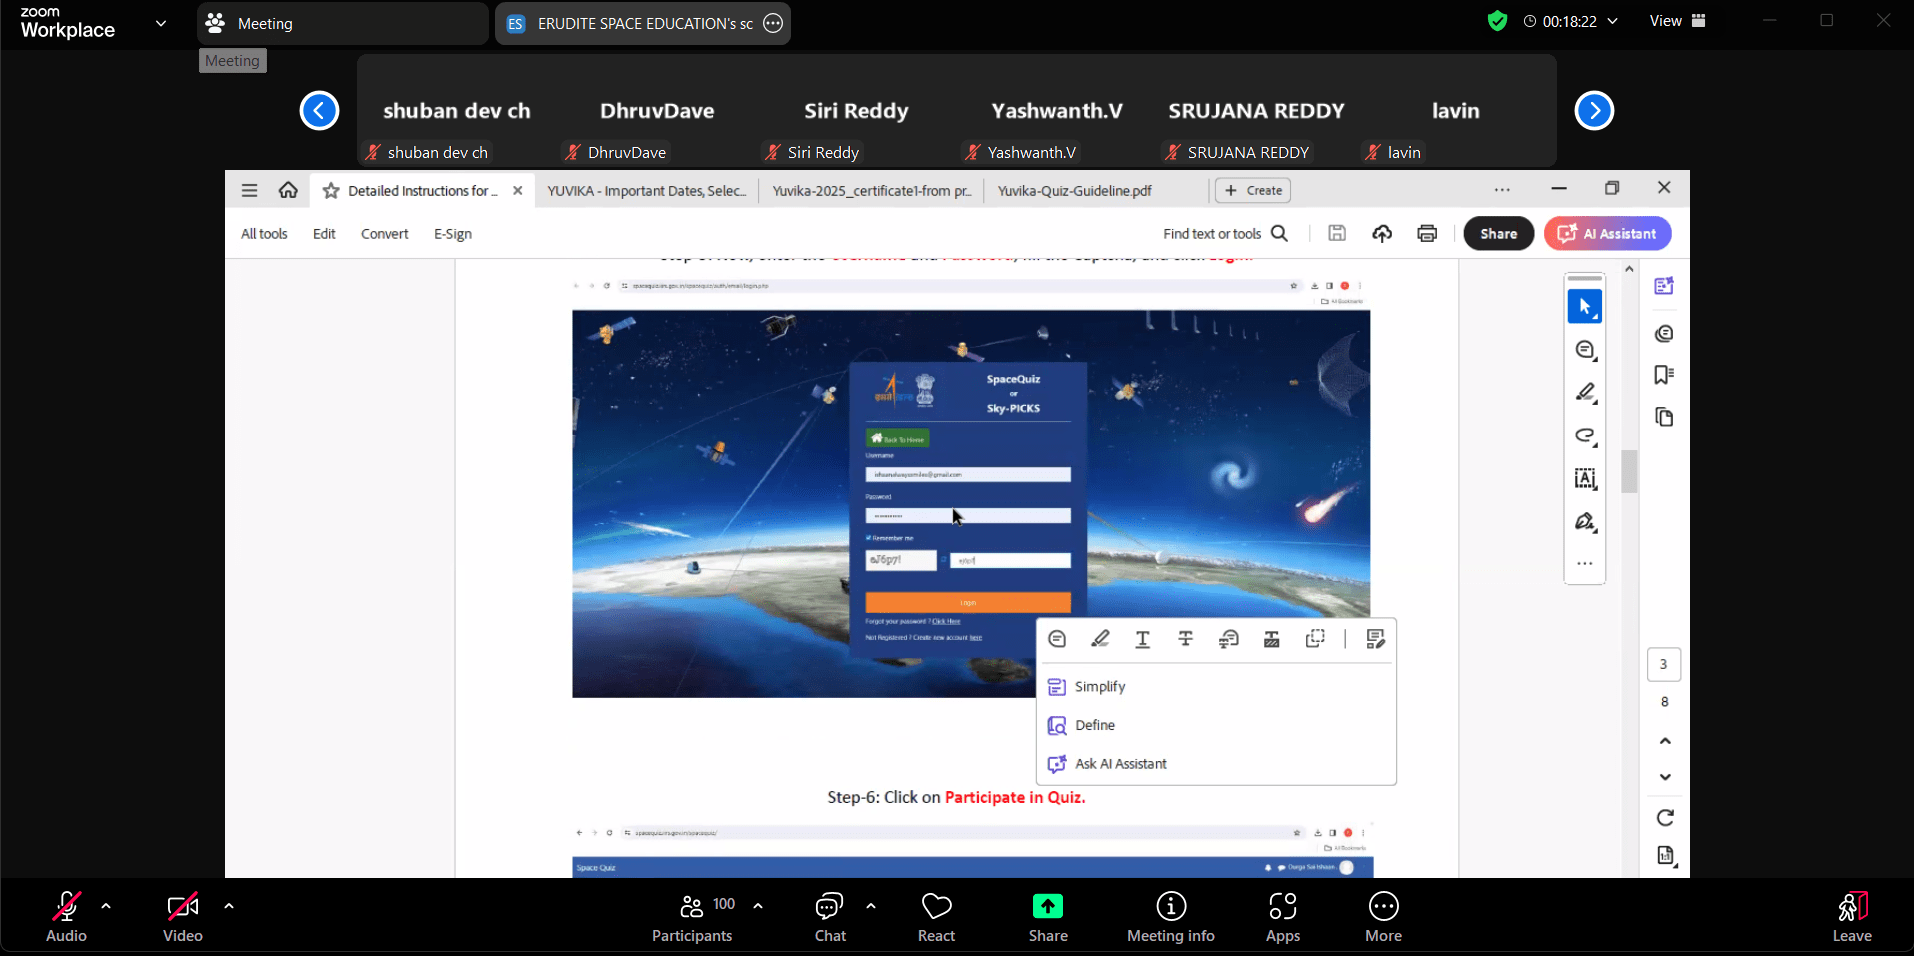Select the Fill & Sign pen tool
This screenshot has height=956, width=1914.
click(x=1585, y=522)
